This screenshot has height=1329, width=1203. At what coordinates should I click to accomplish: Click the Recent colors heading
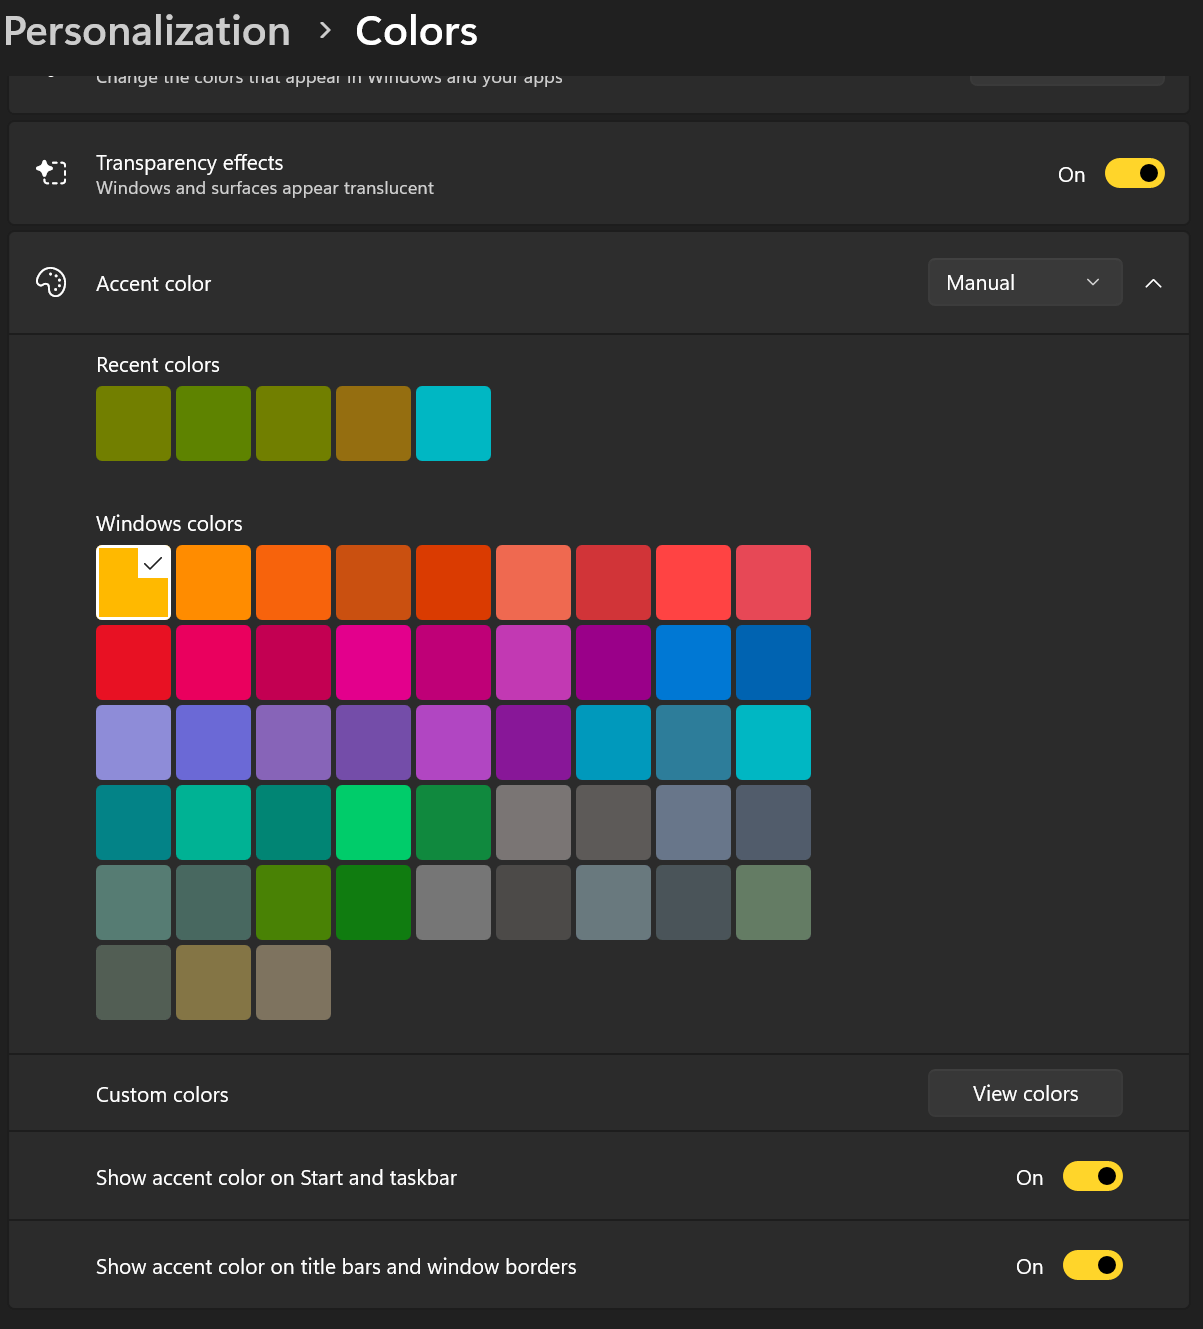tap(158, 365)
